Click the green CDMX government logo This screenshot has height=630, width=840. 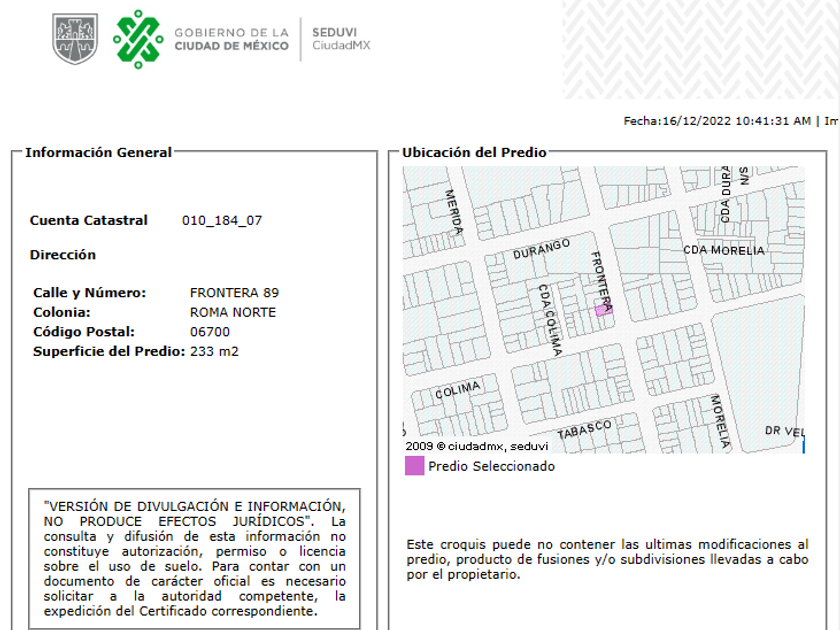coord(138,39)
